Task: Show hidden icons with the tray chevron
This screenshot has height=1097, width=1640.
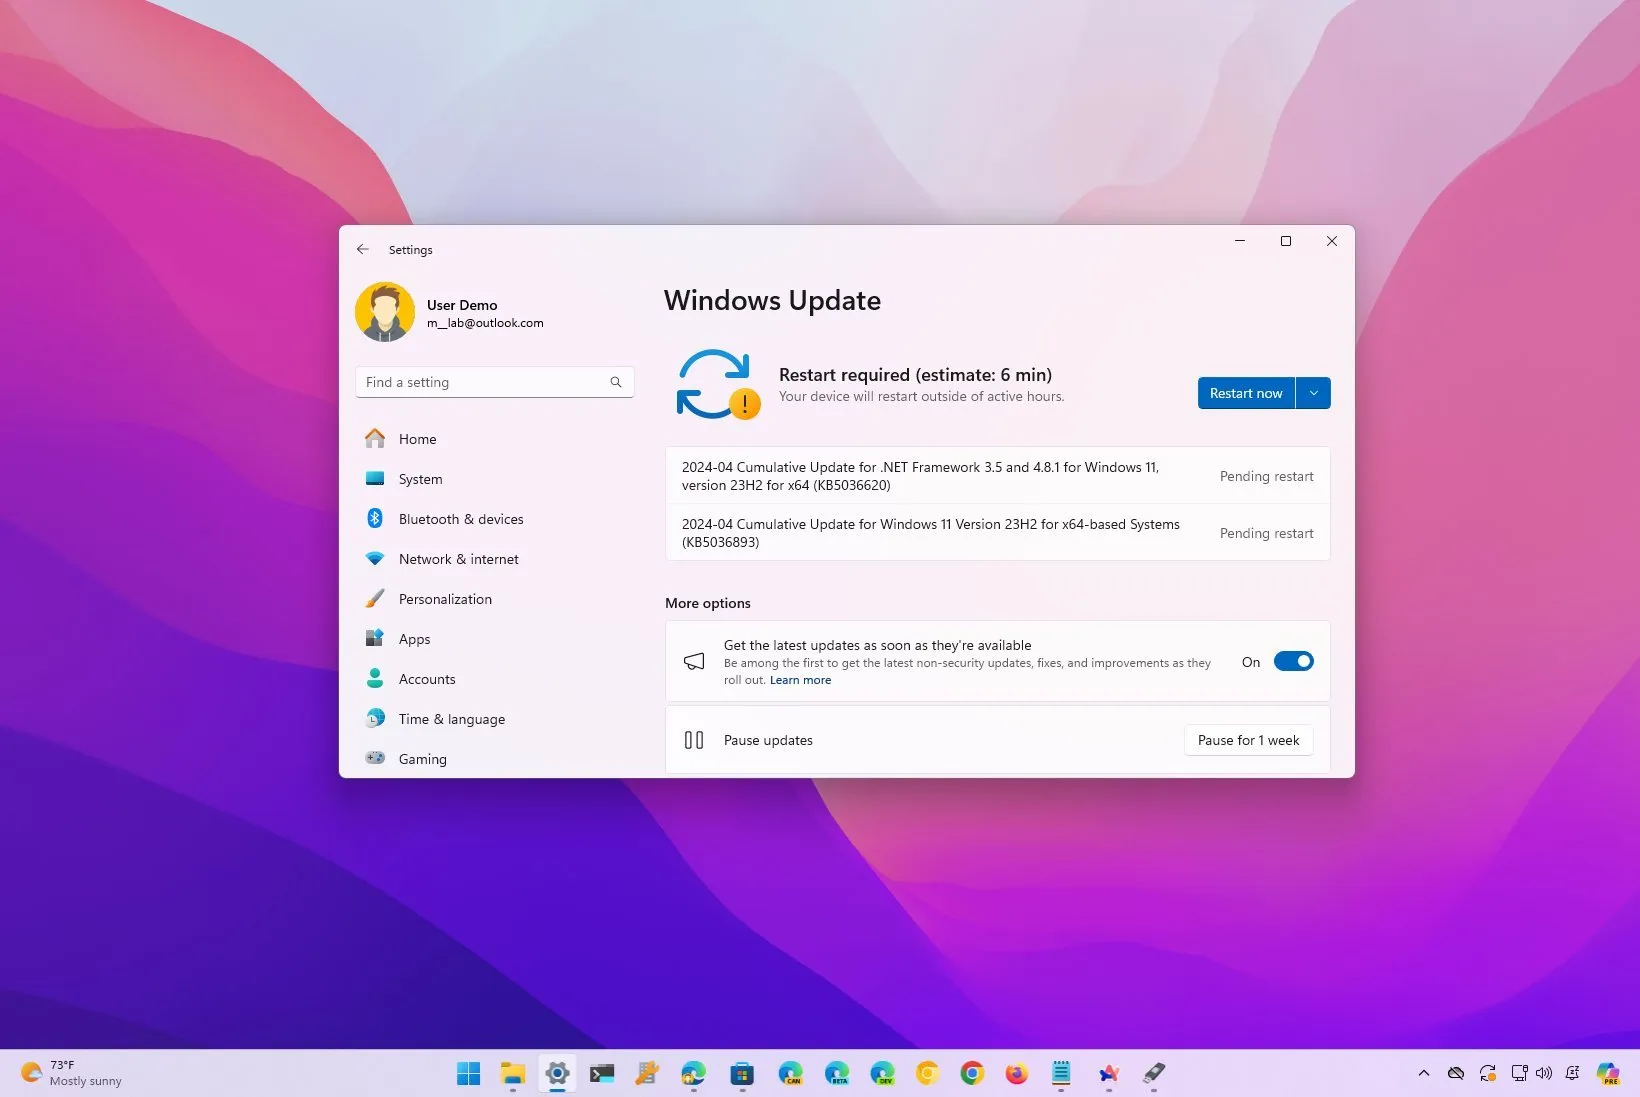Action: click(x=1424, y=1073)
